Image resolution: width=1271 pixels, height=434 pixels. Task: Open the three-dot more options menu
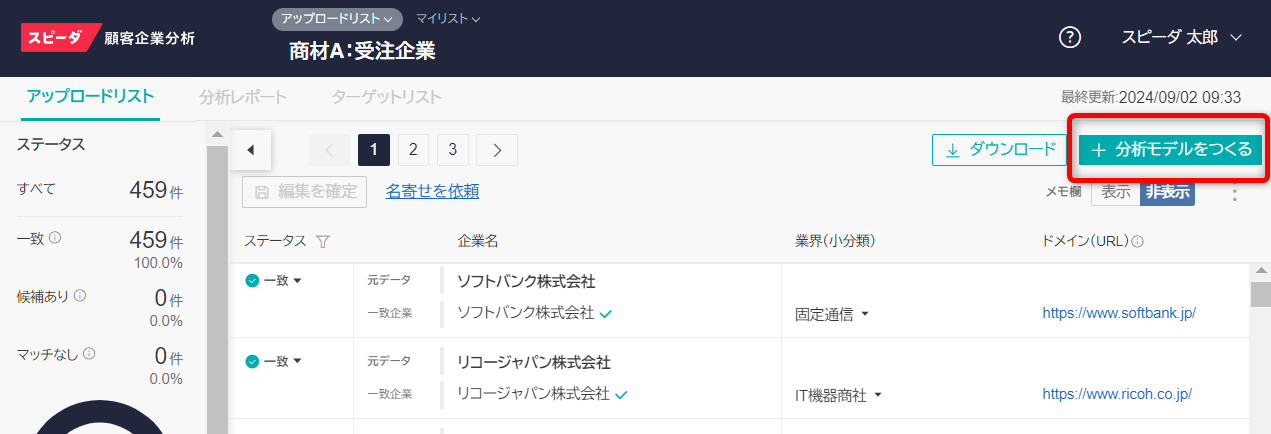point(1233,193)
